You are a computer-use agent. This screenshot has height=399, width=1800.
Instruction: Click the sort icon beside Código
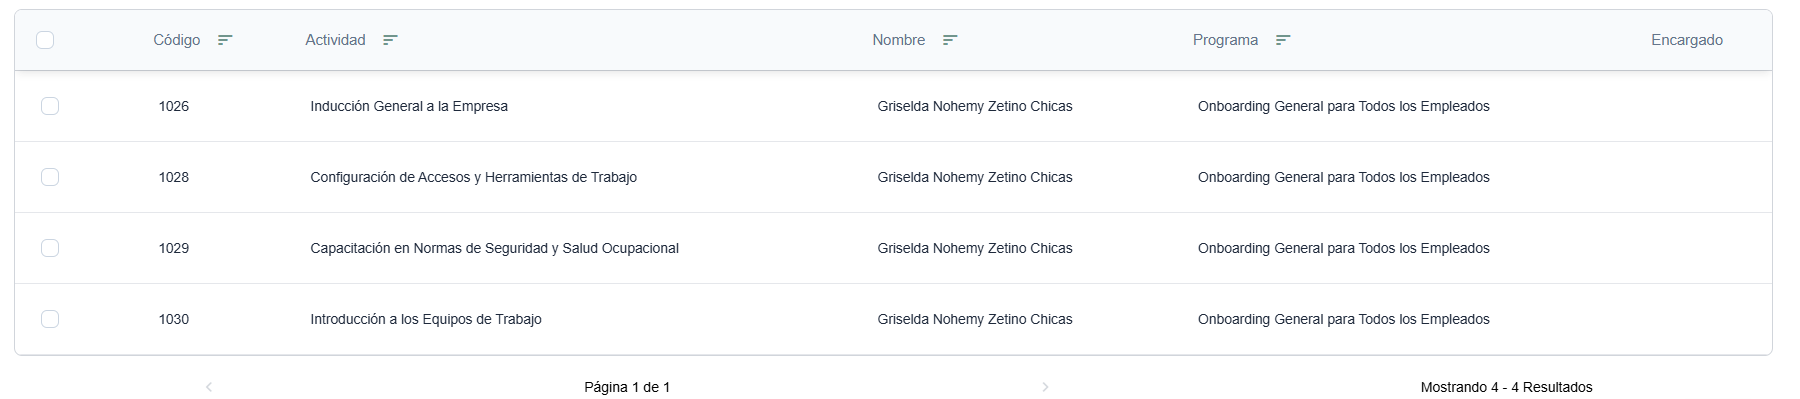click(x=225, y=40)
